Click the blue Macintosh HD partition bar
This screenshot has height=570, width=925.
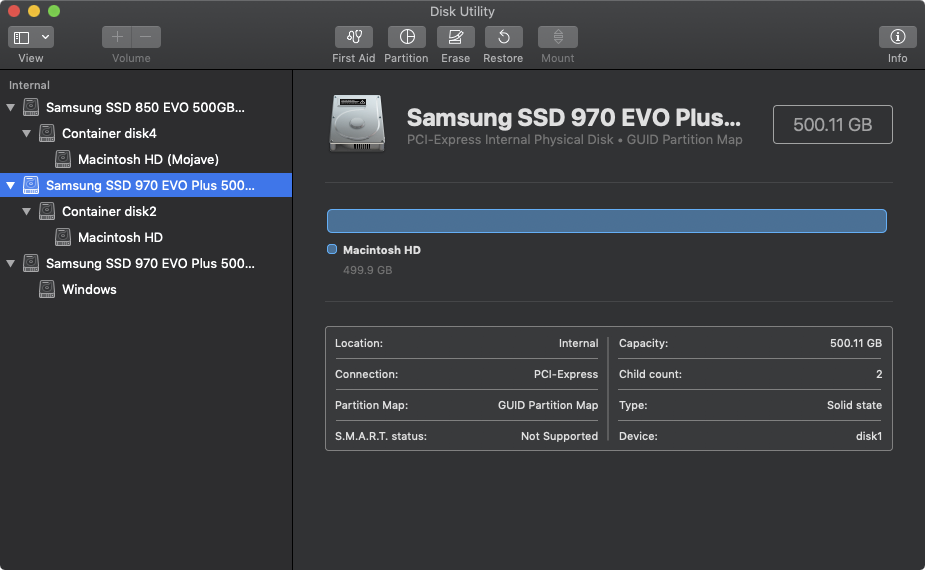606,221
